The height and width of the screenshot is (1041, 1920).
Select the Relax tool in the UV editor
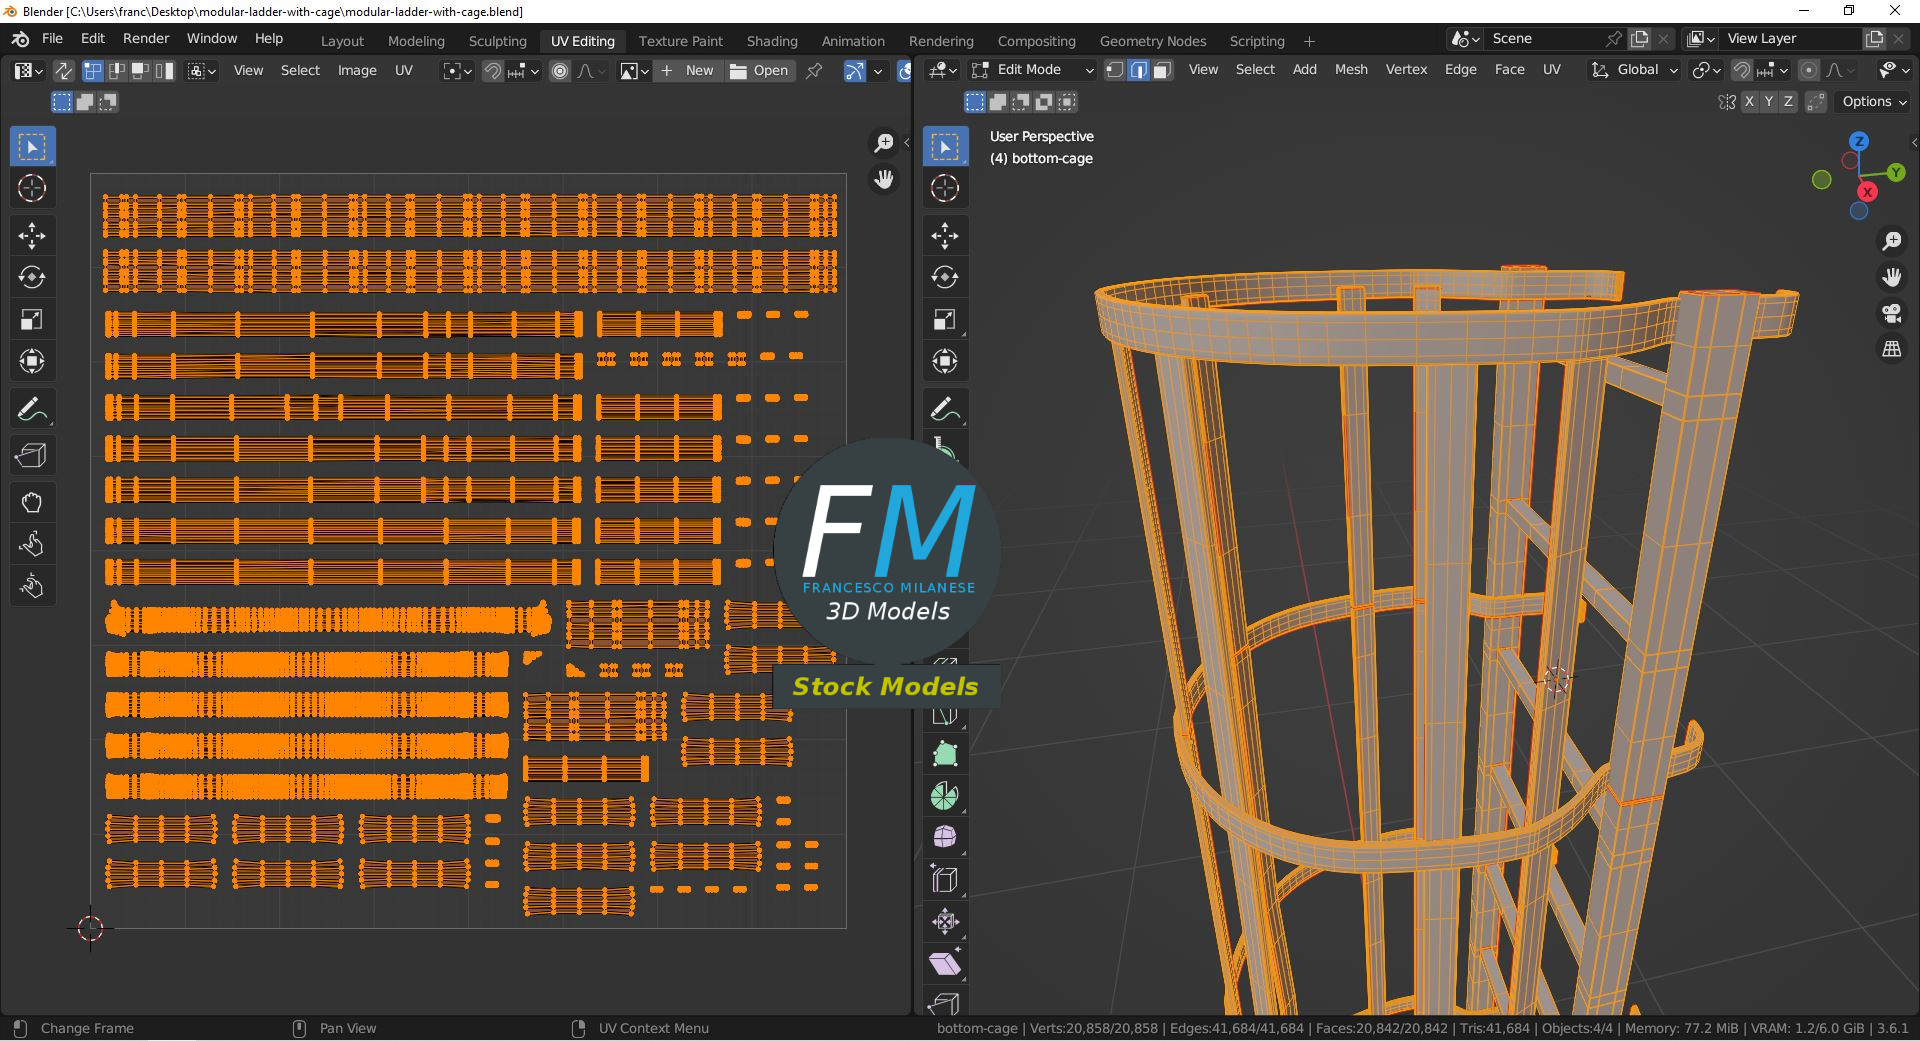(32, 545)
